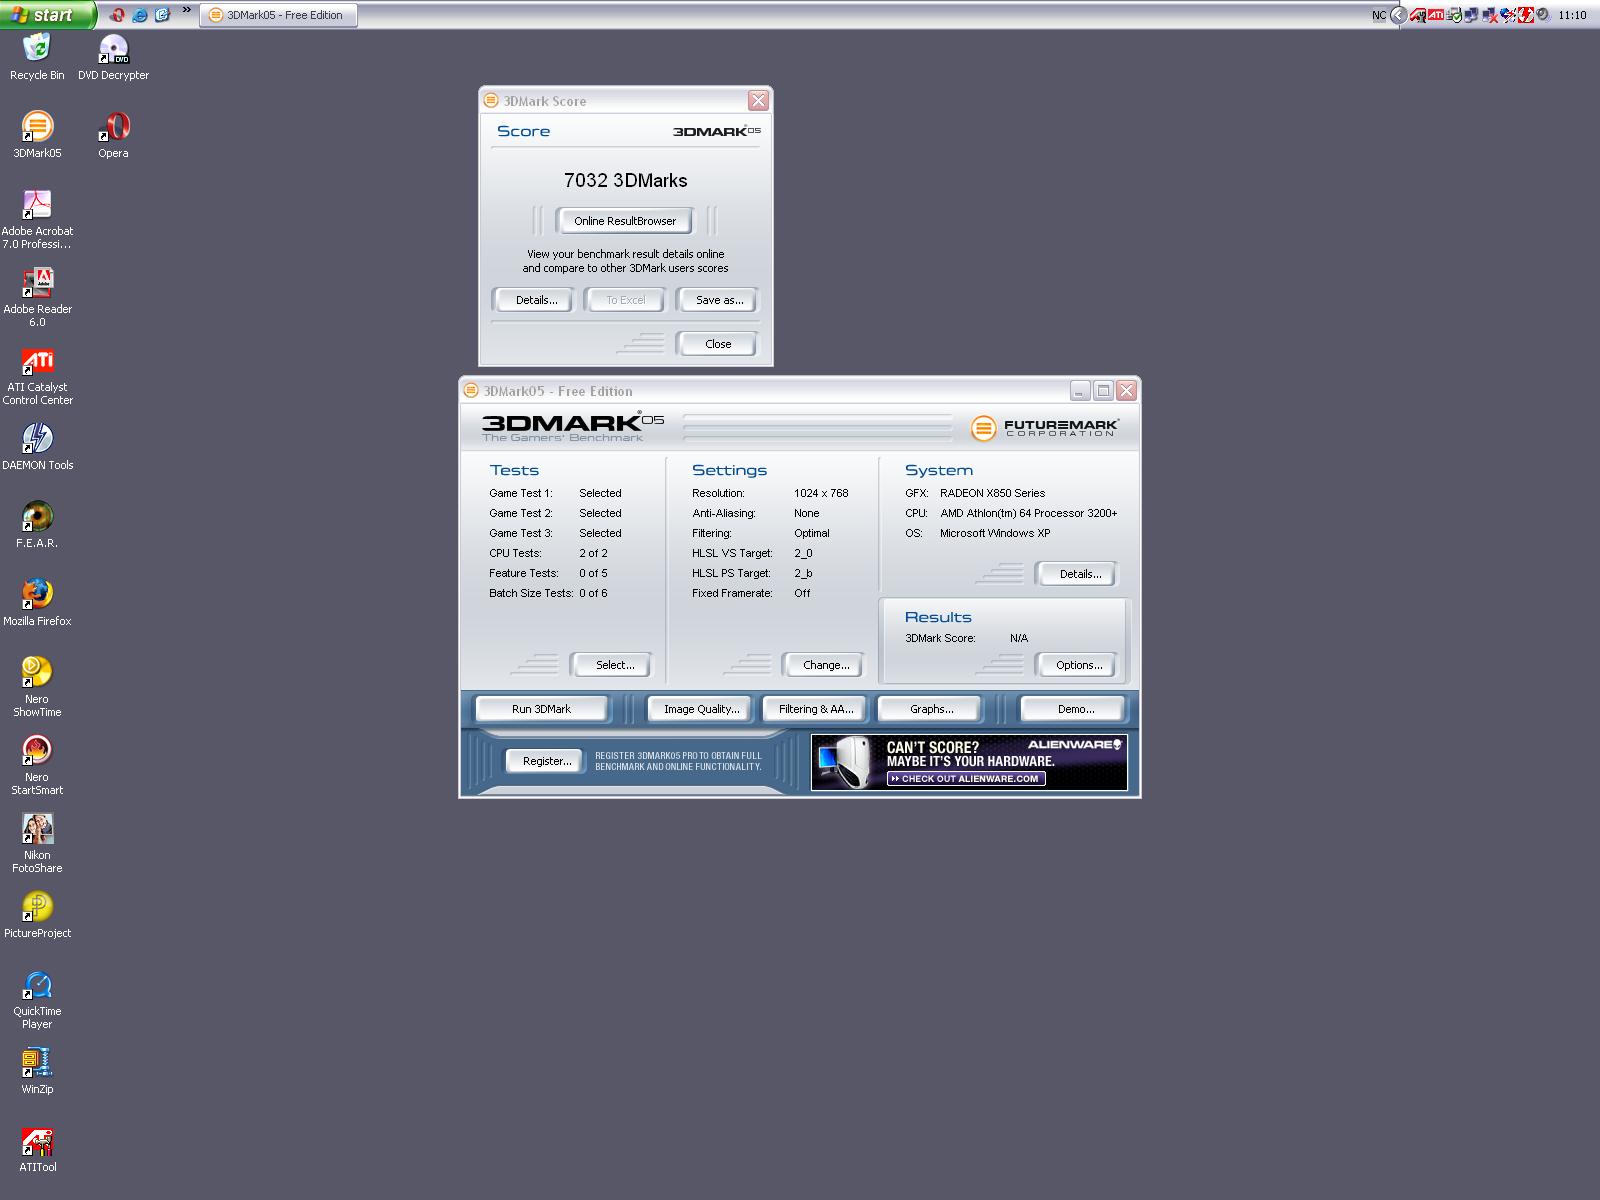1600x1200 pixels.
Task: Click the Show Desktop quick launch icon
Action: [x=162, y=15]
